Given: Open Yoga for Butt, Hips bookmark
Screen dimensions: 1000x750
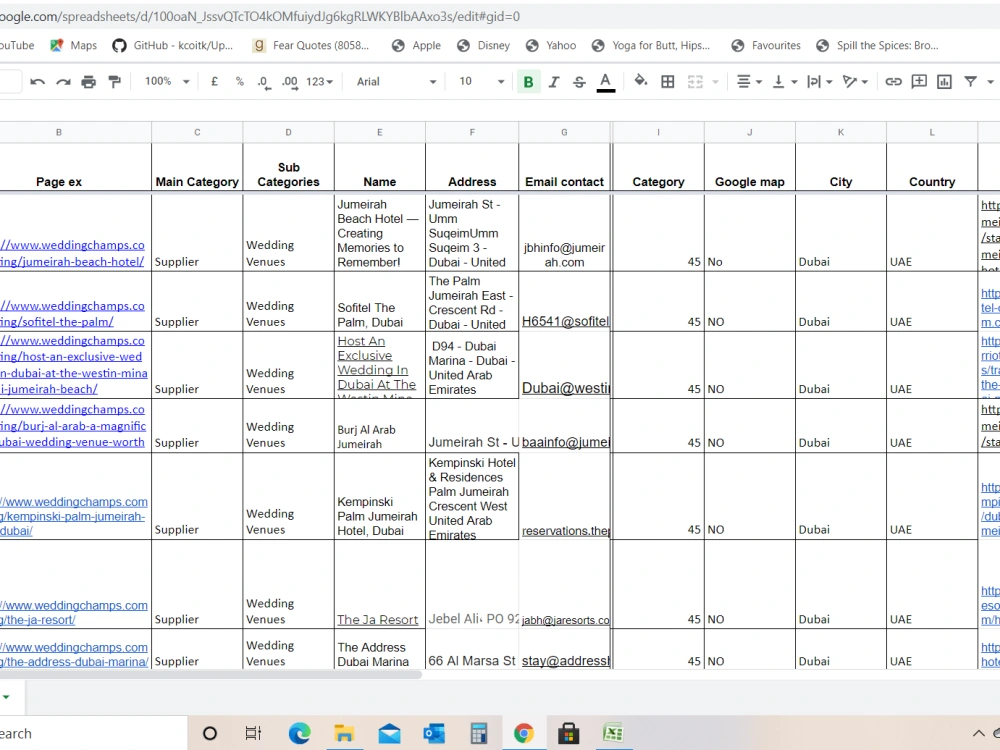Looking at the screenshot, I should coord(651,45).
